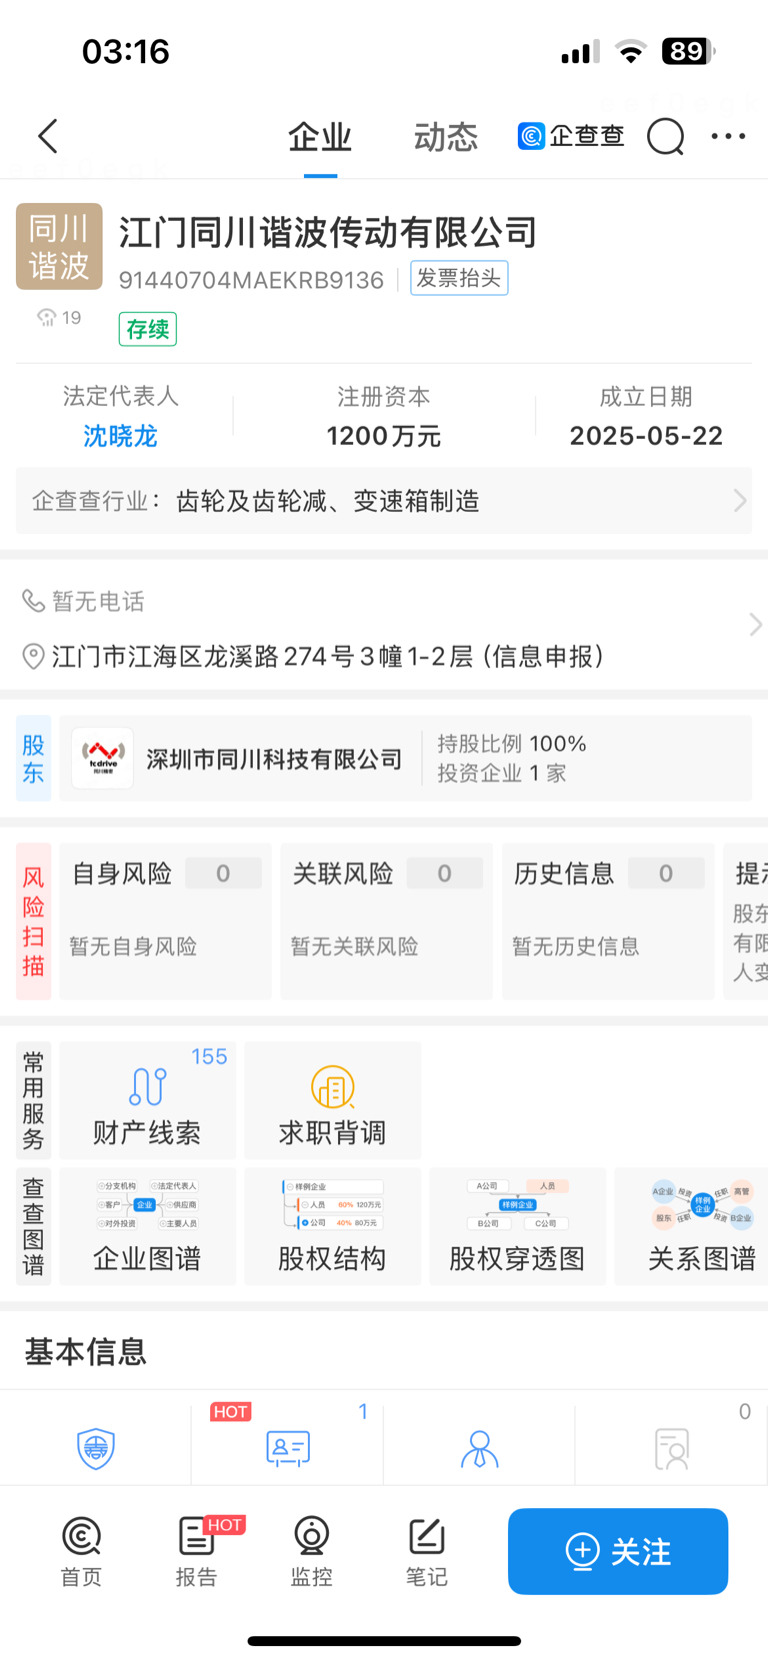768x1663 pixels.
Task: Tap founding date 2025-05-22
Action: click(646, 436)
